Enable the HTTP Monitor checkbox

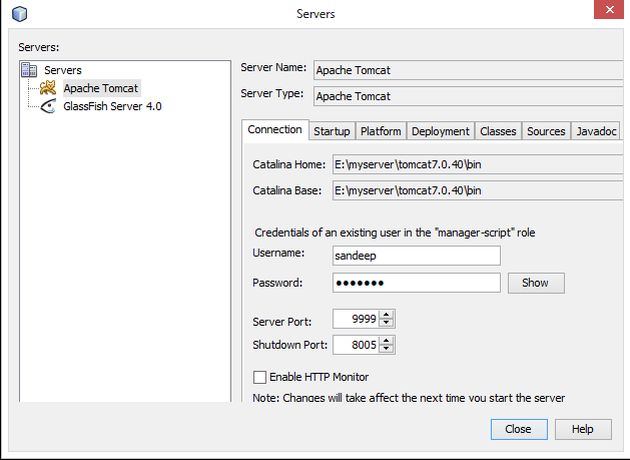tap(260, 377)
